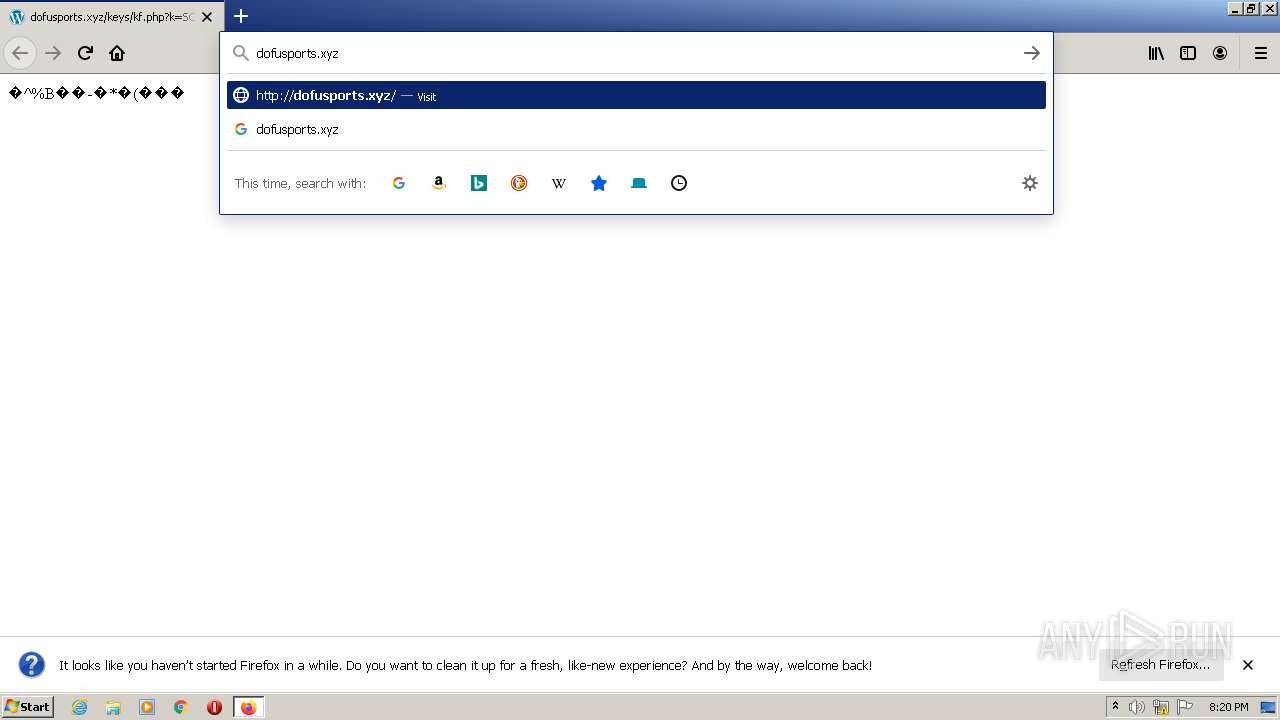Open search settings gear
Image resolution: width=1280 pixels, height=720 pixels.
1030,183
